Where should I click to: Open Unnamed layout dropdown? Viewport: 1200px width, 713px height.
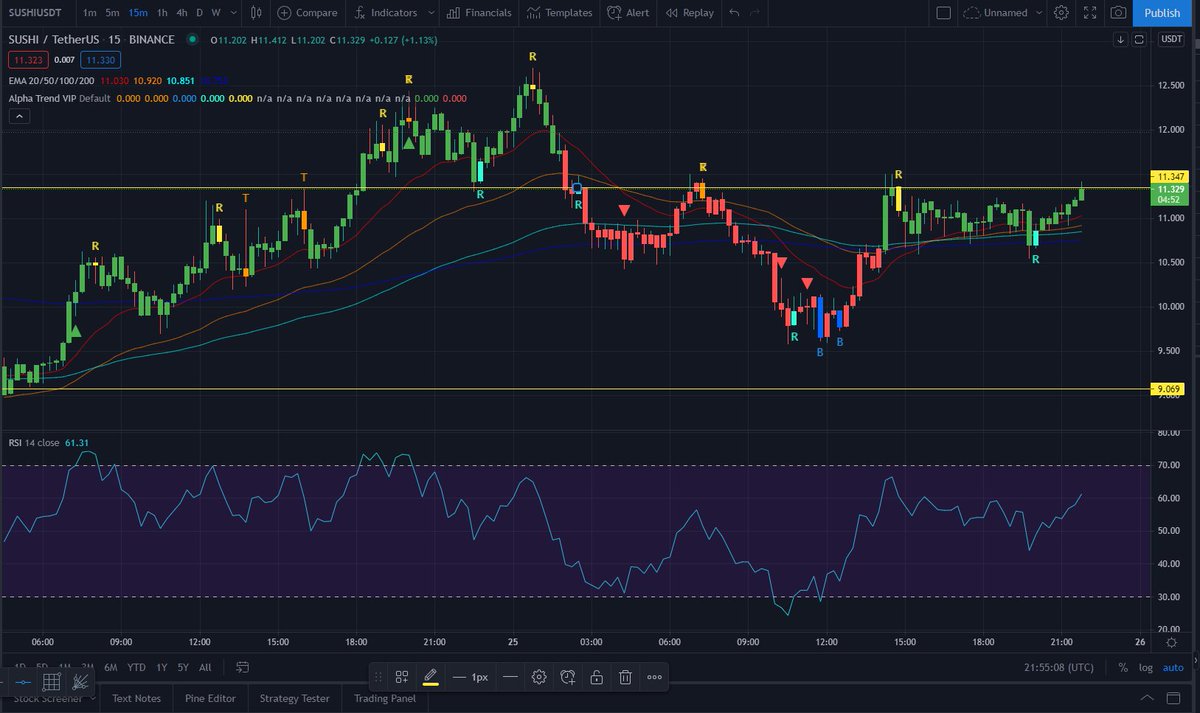1003,13
